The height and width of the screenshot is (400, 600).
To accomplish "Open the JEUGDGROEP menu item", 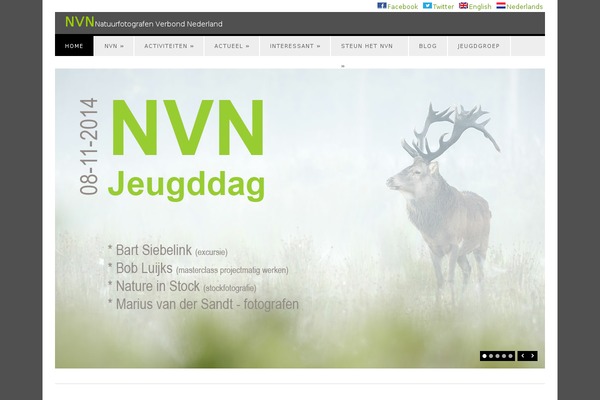I will (479, 46).
